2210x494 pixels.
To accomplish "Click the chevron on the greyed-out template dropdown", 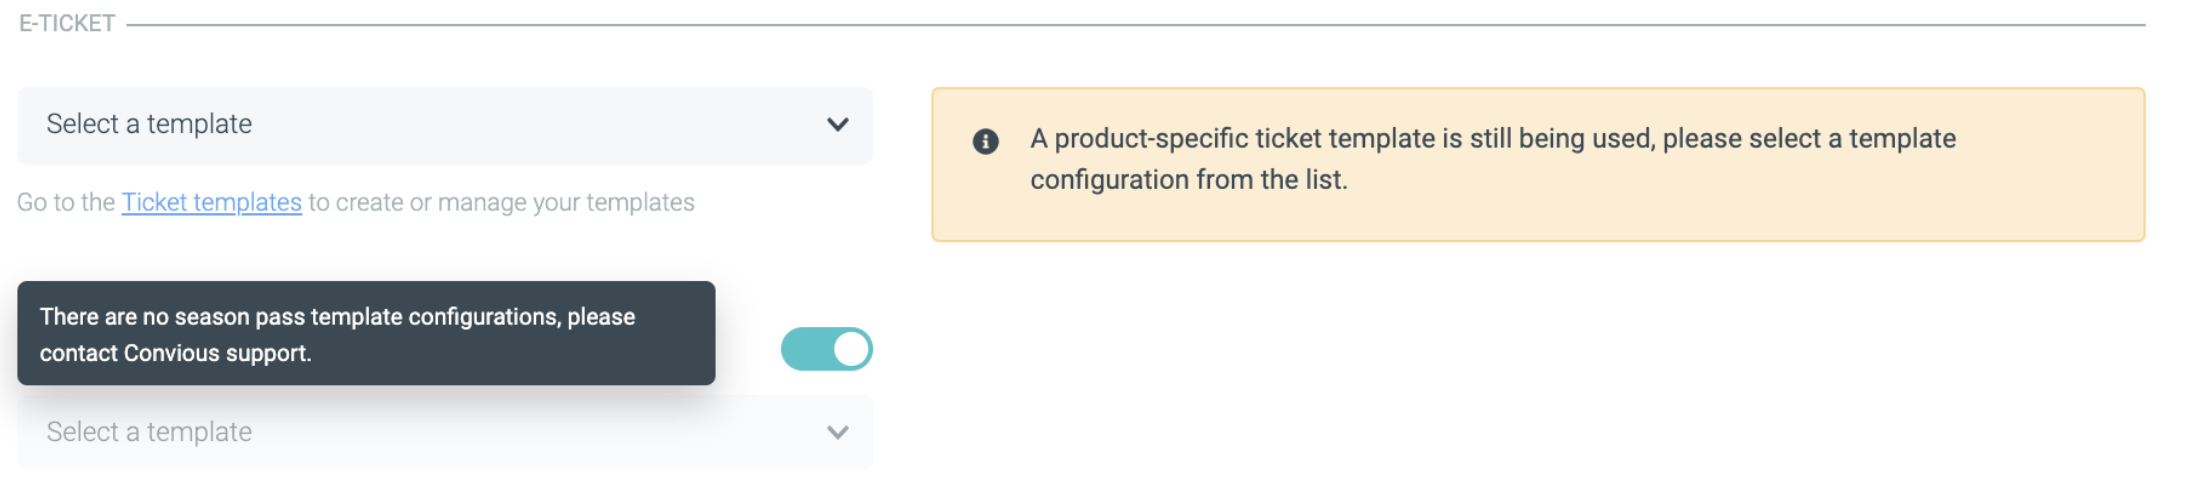I will tap(837, 432).
